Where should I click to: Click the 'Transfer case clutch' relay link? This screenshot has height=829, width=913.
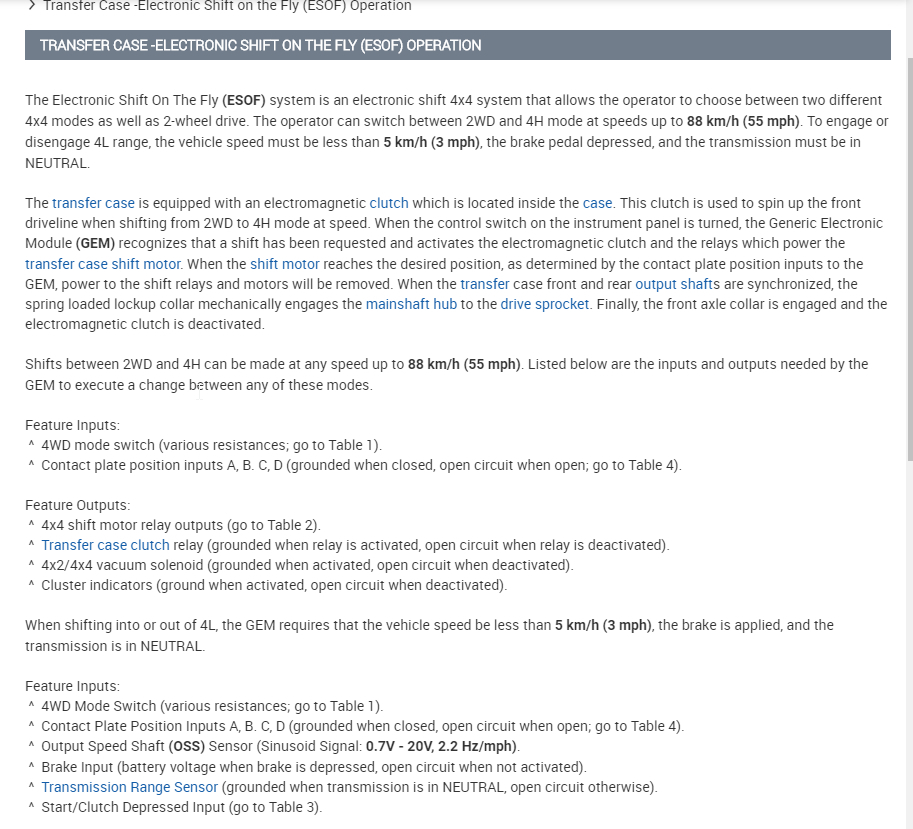pos(105,545)
